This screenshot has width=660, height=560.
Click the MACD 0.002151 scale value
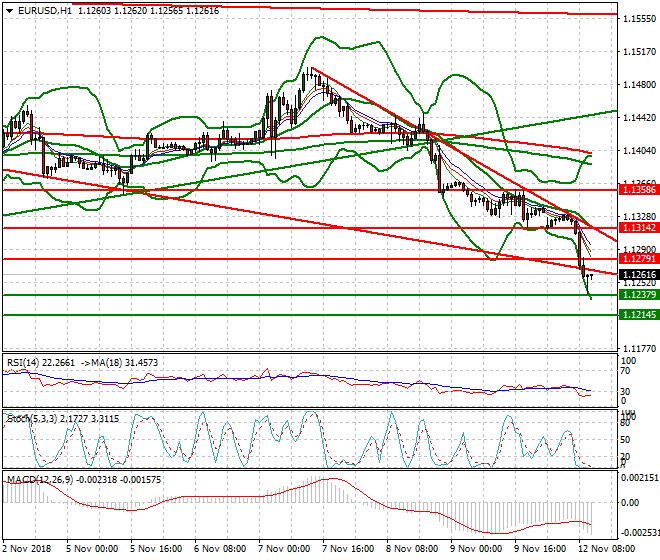coord(639,477)
